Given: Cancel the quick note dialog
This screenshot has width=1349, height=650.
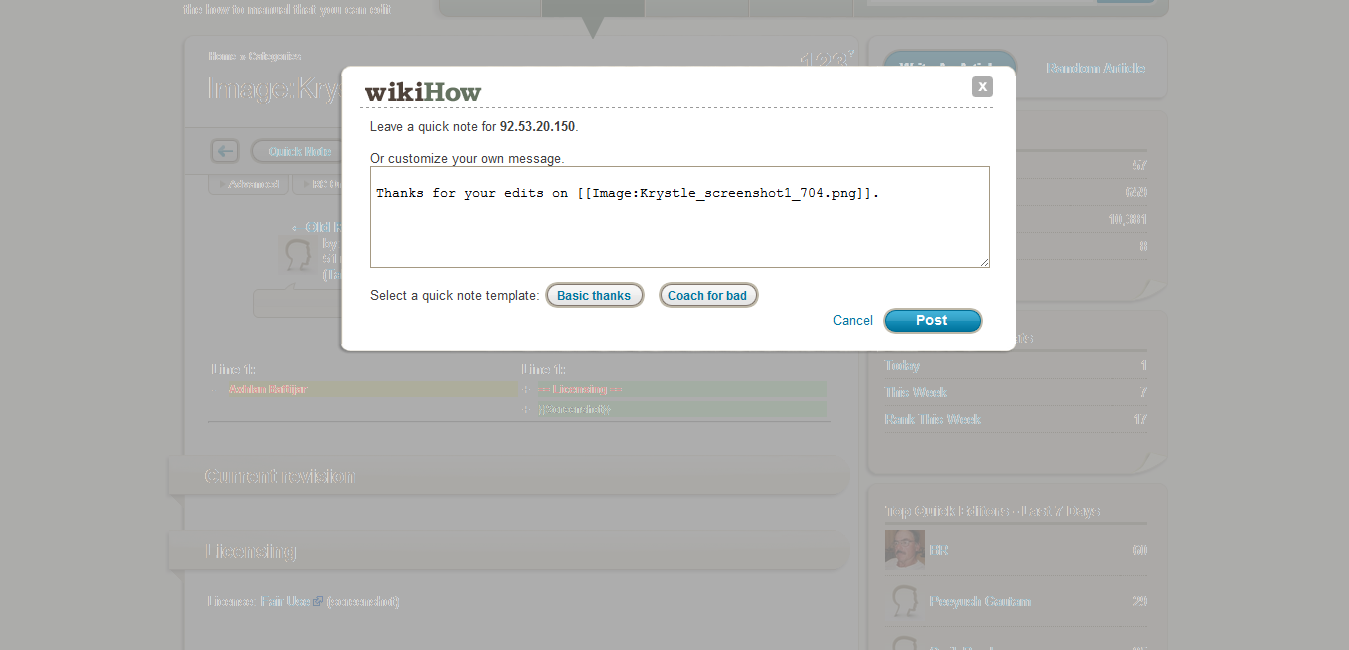Looking at the screenshot, I should tap(853, 320).
